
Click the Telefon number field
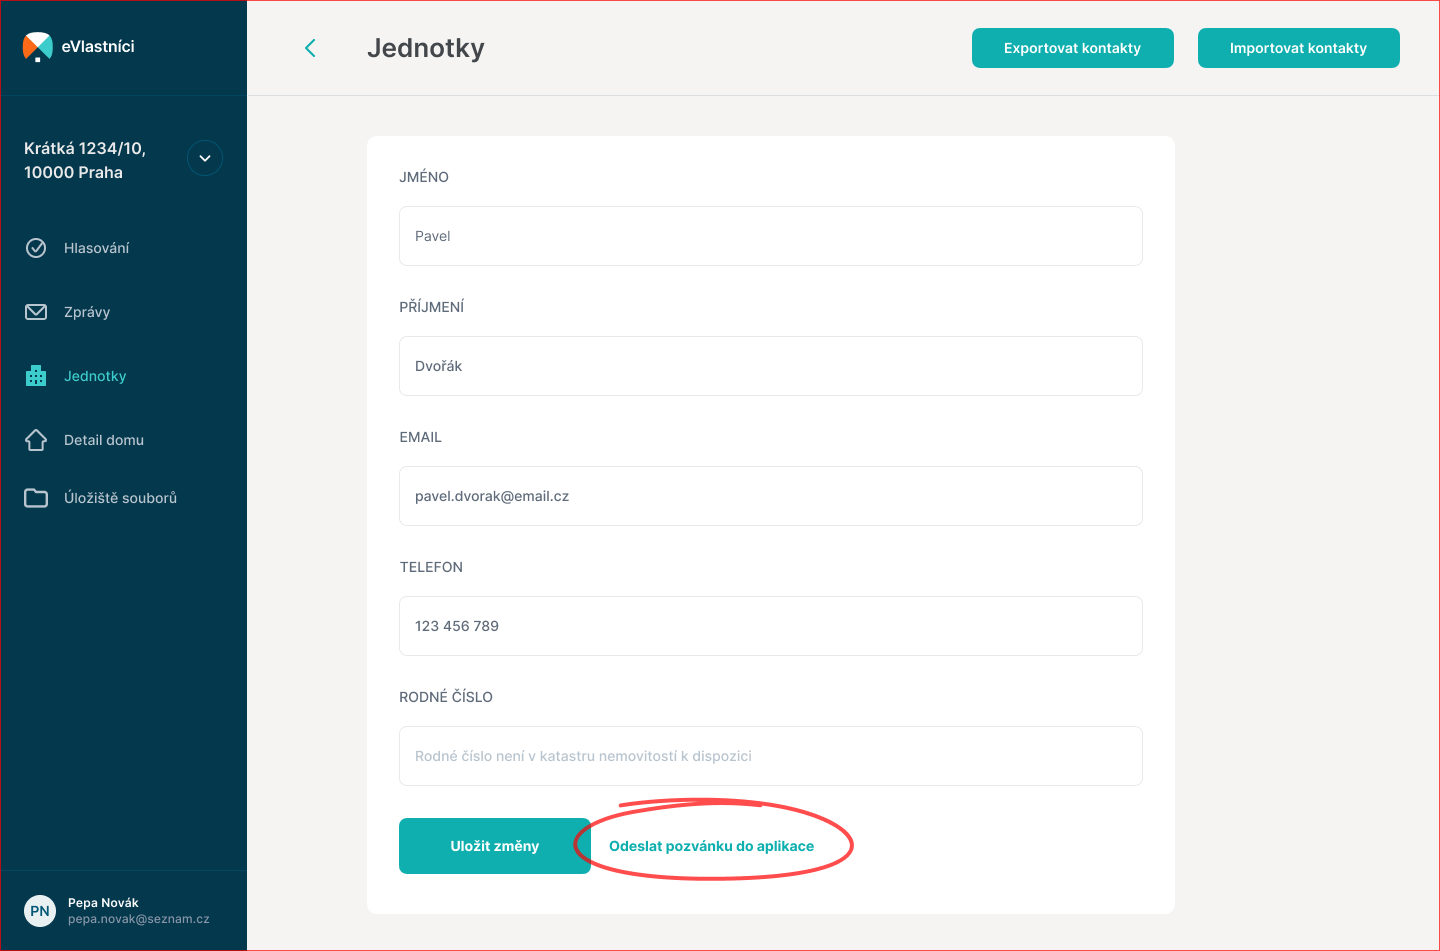pos(770,626)
